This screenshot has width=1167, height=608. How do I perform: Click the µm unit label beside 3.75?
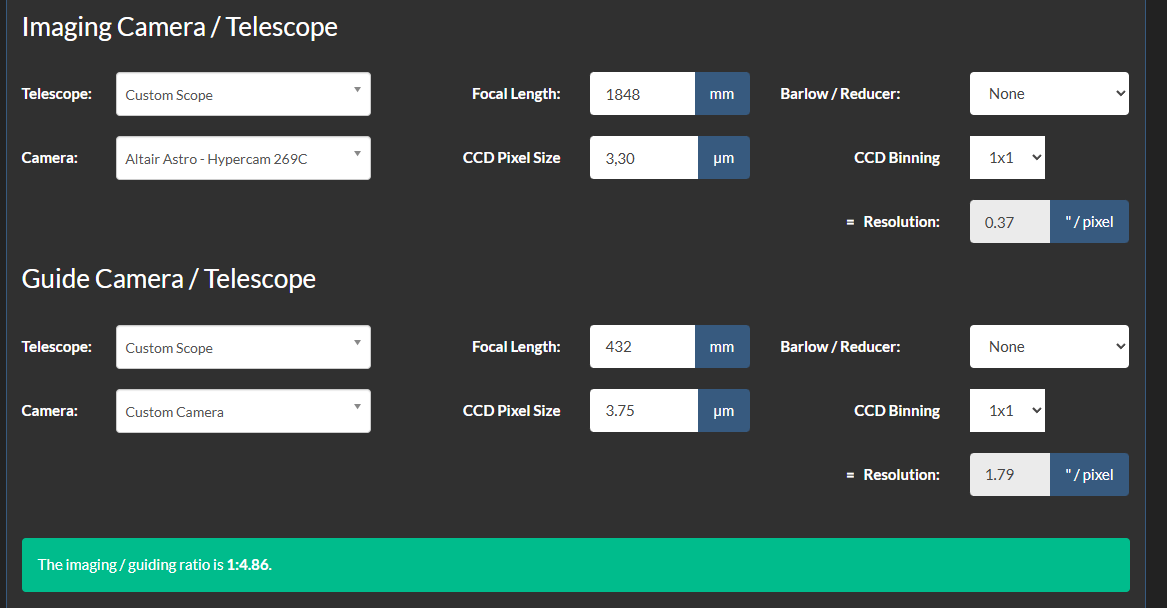click(x=723, y=411)
